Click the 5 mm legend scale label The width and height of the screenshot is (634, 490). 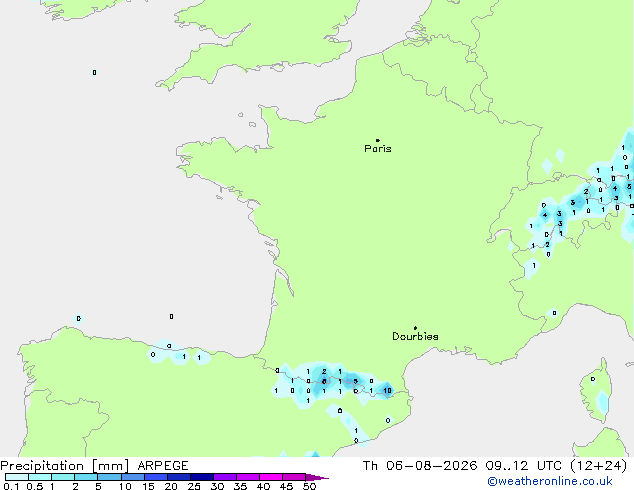(x=98, y=486)
